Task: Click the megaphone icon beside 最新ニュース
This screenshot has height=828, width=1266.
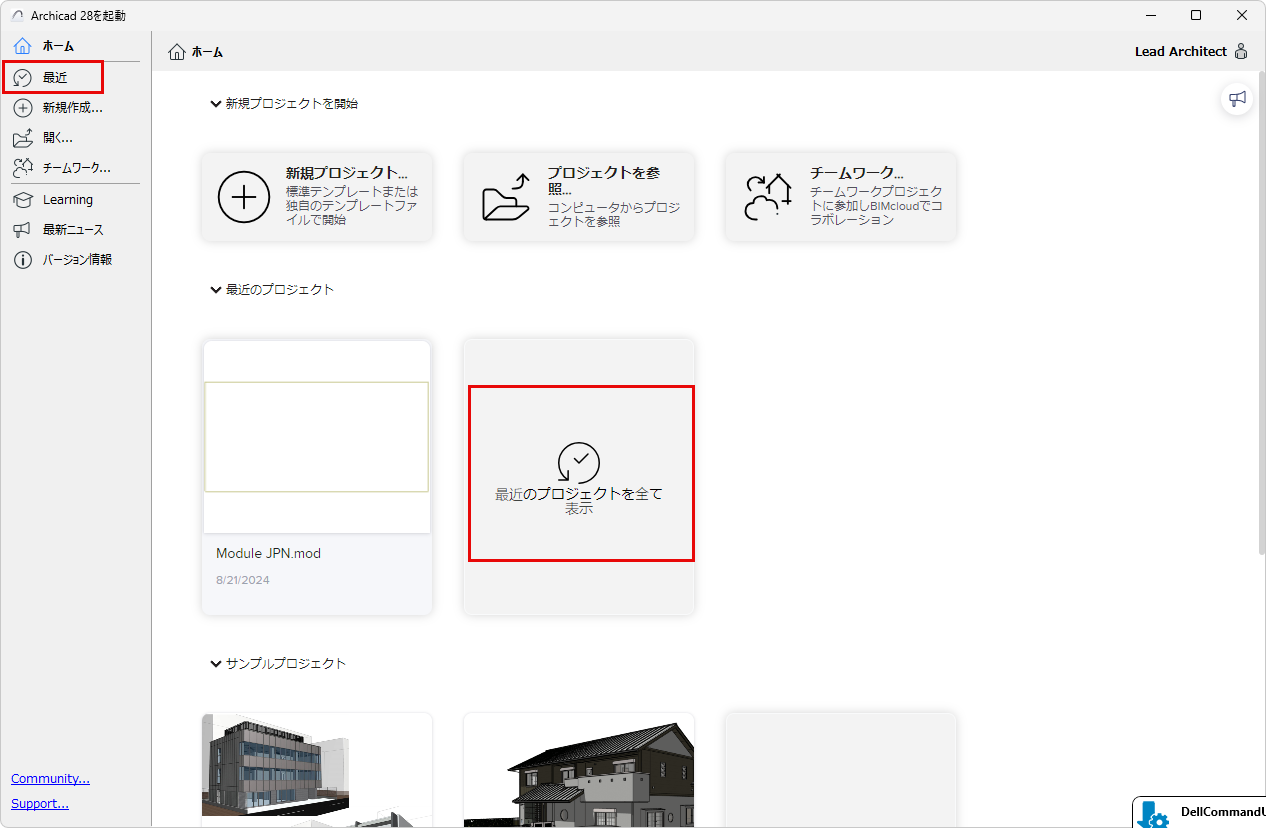Action: pyautogui.click(x=23, y=230)
